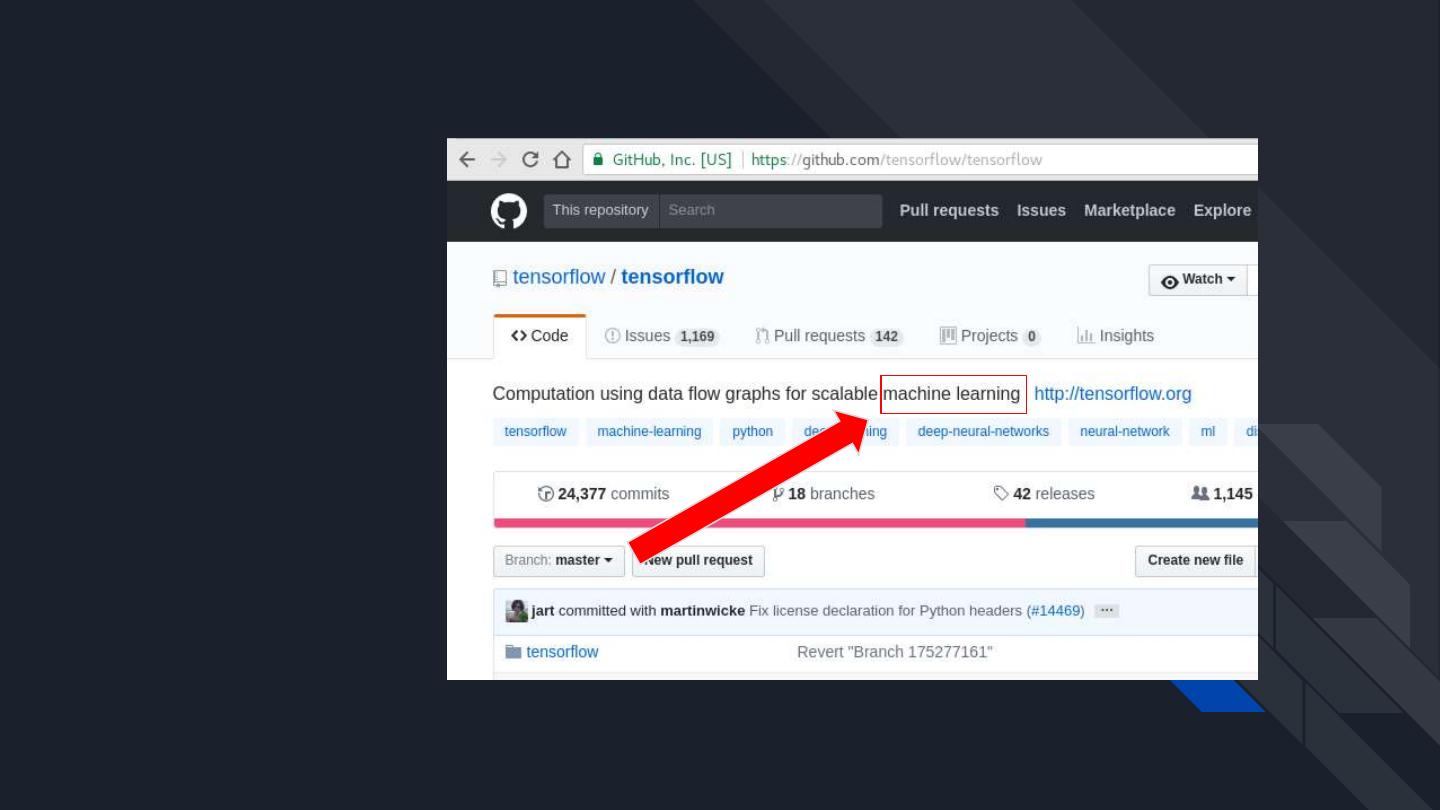The width and height of the screenshot is (1440, 810).
Task: Open Pull requests in the top navigation
Action: (x=949, y=210)
